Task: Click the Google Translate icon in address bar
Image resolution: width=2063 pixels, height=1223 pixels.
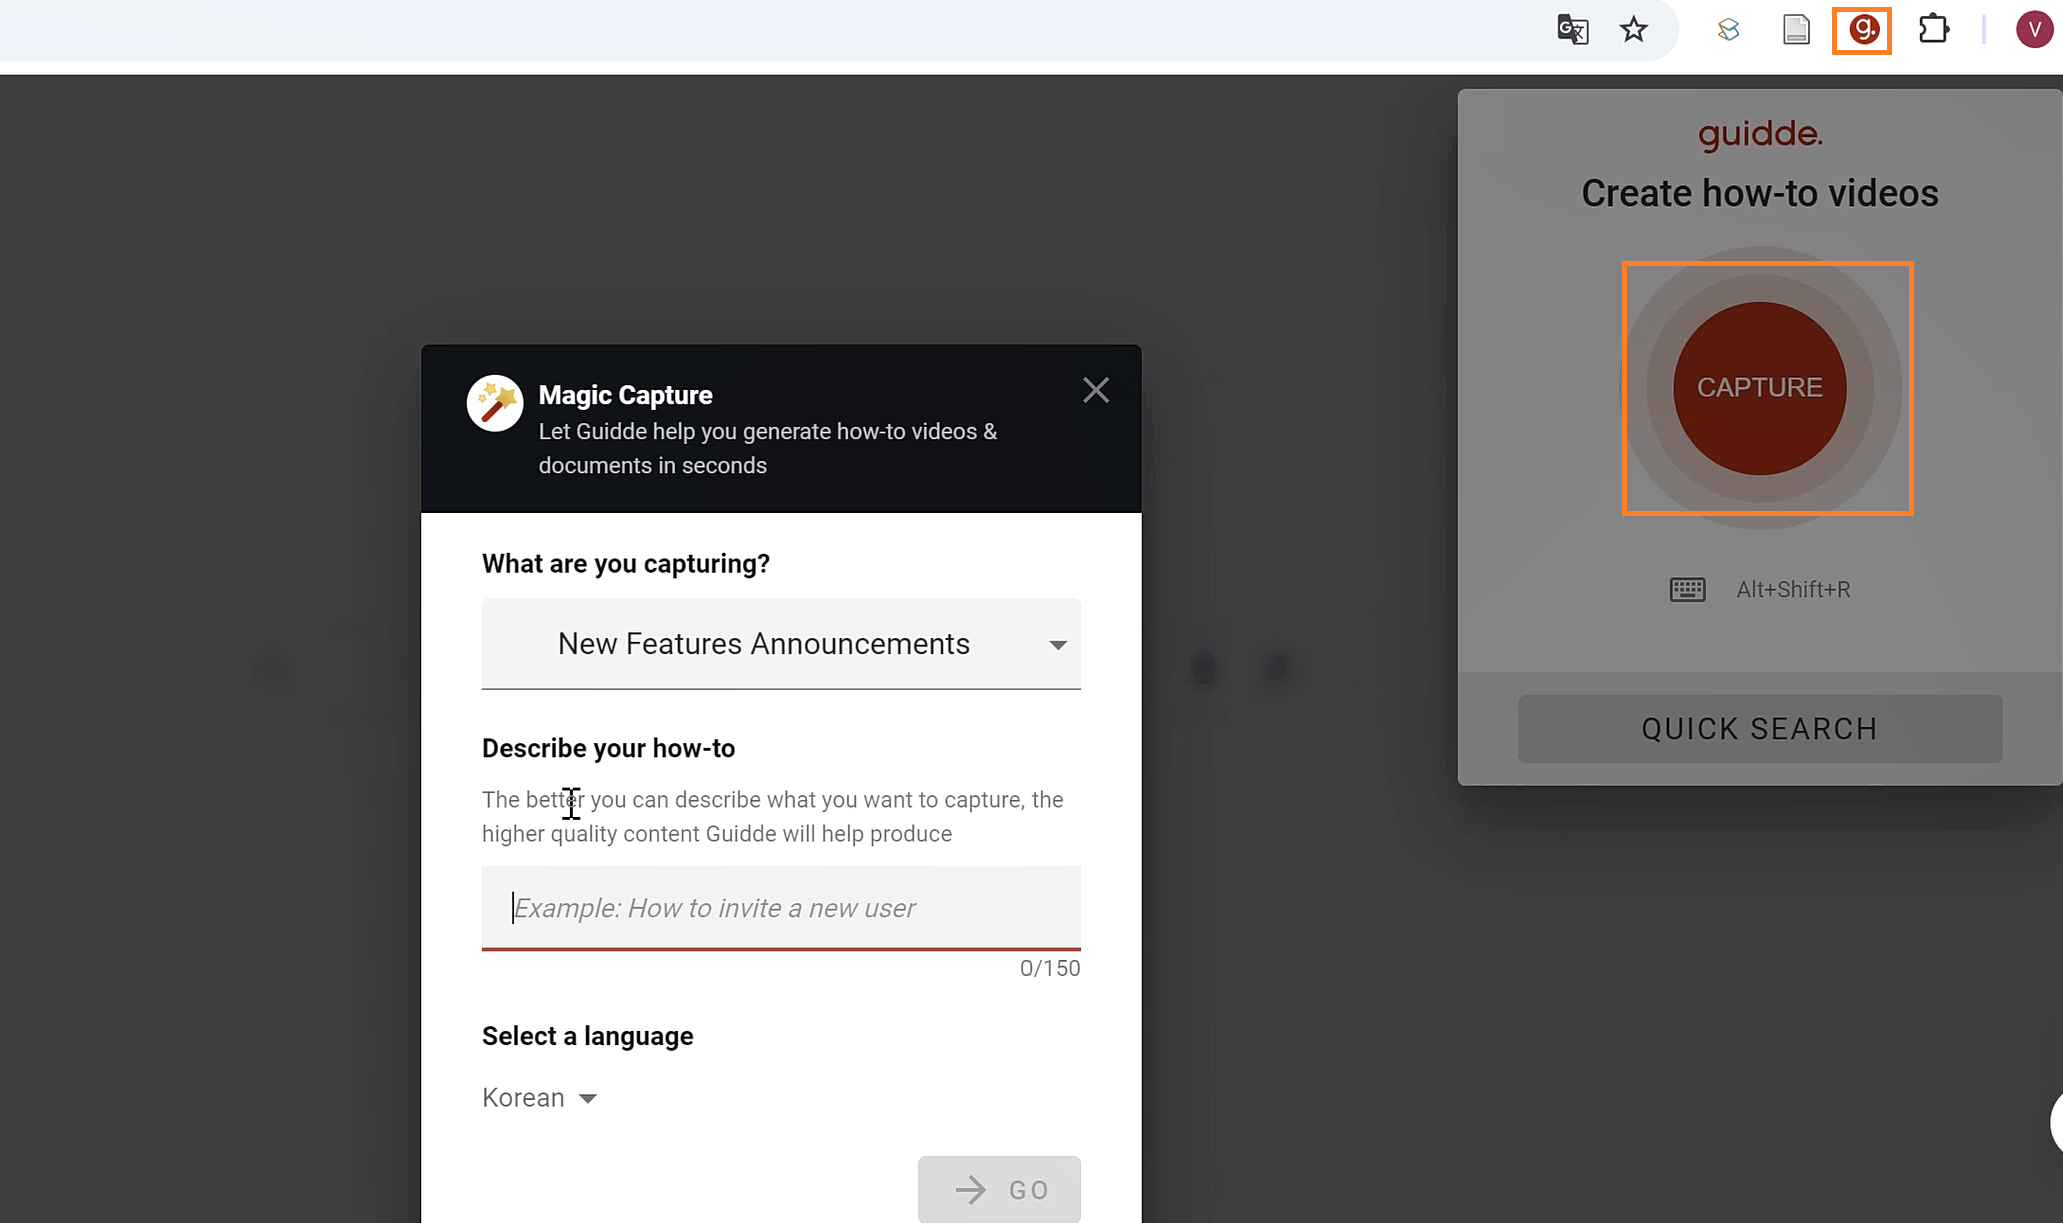Action: click(1572, 30)
